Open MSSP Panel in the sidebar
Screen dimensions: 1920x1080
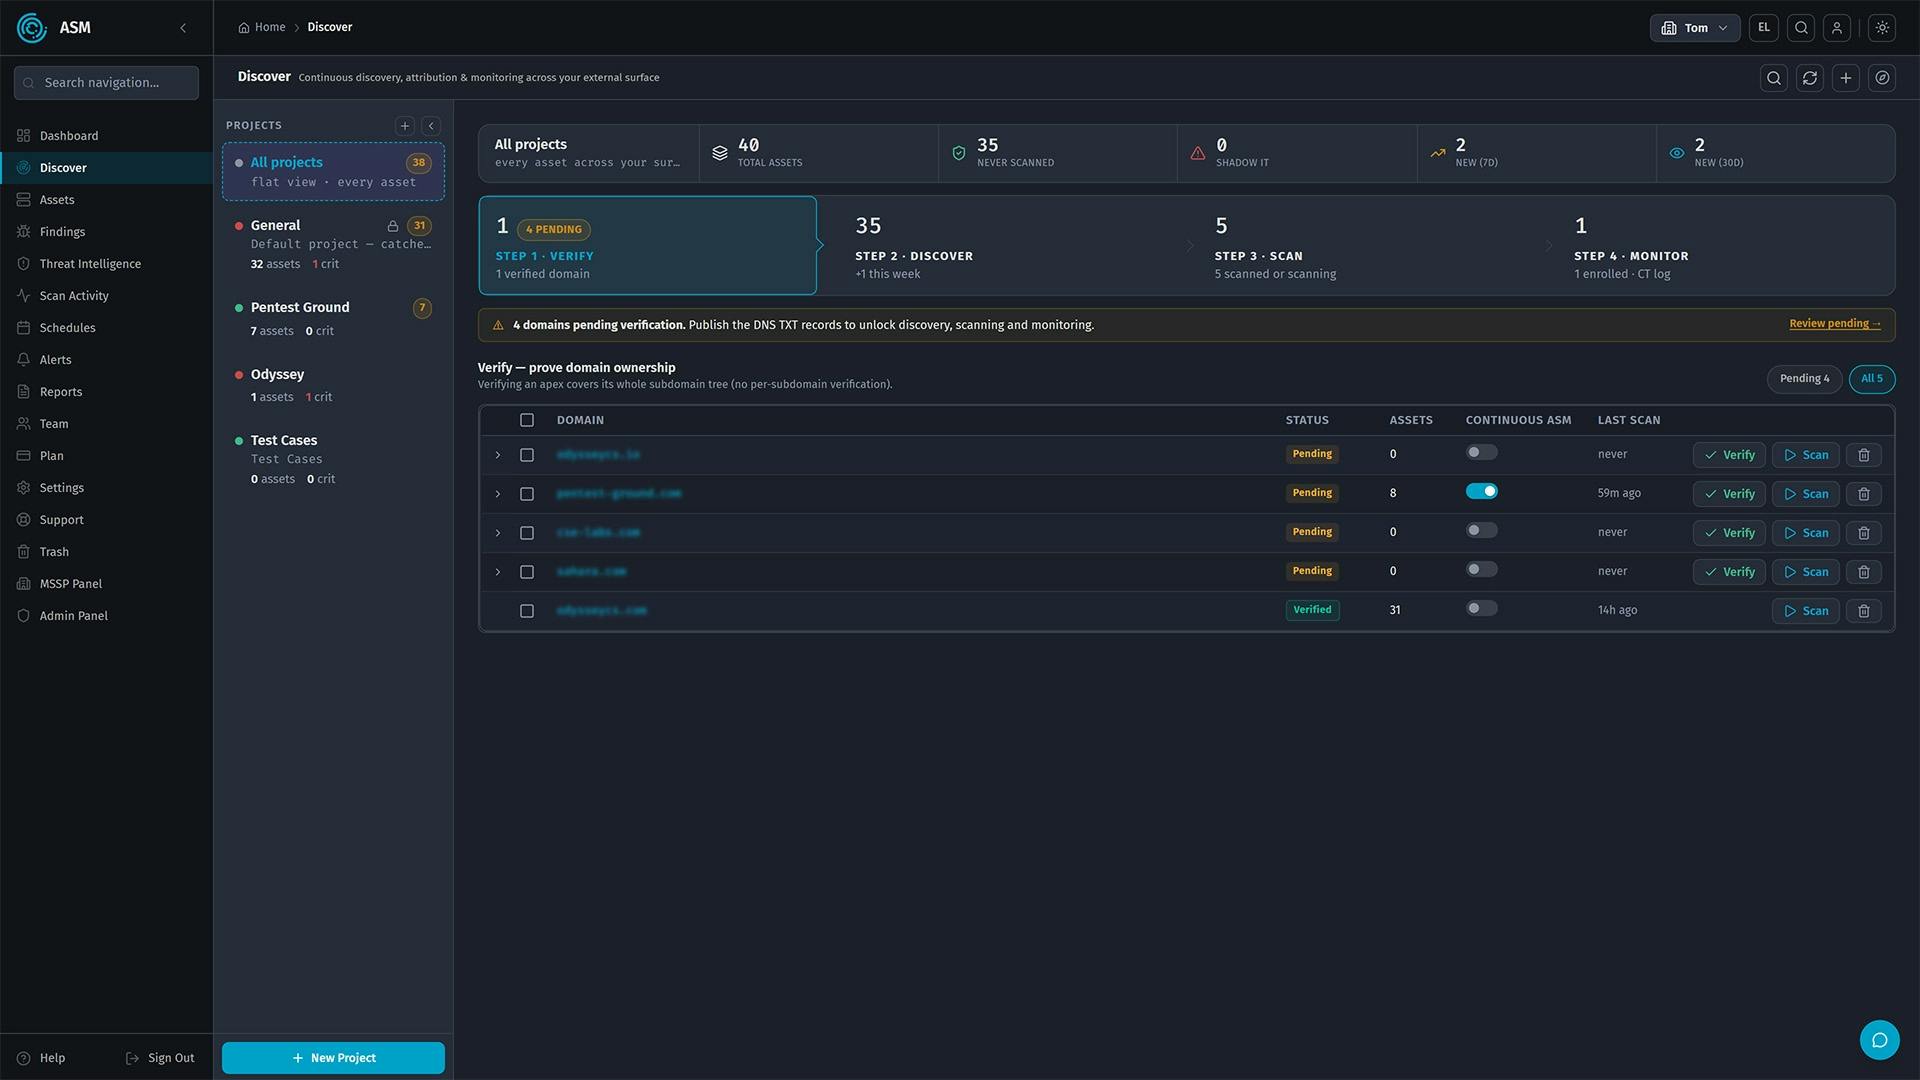pos(106,584)
